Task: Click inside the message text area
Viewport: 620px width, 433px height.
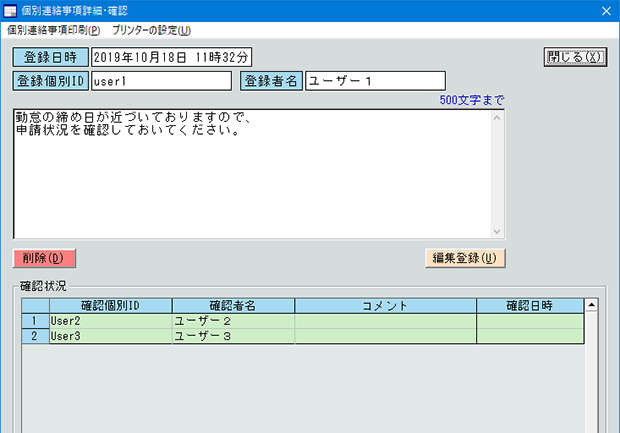Action: click(x=252, y=174)
